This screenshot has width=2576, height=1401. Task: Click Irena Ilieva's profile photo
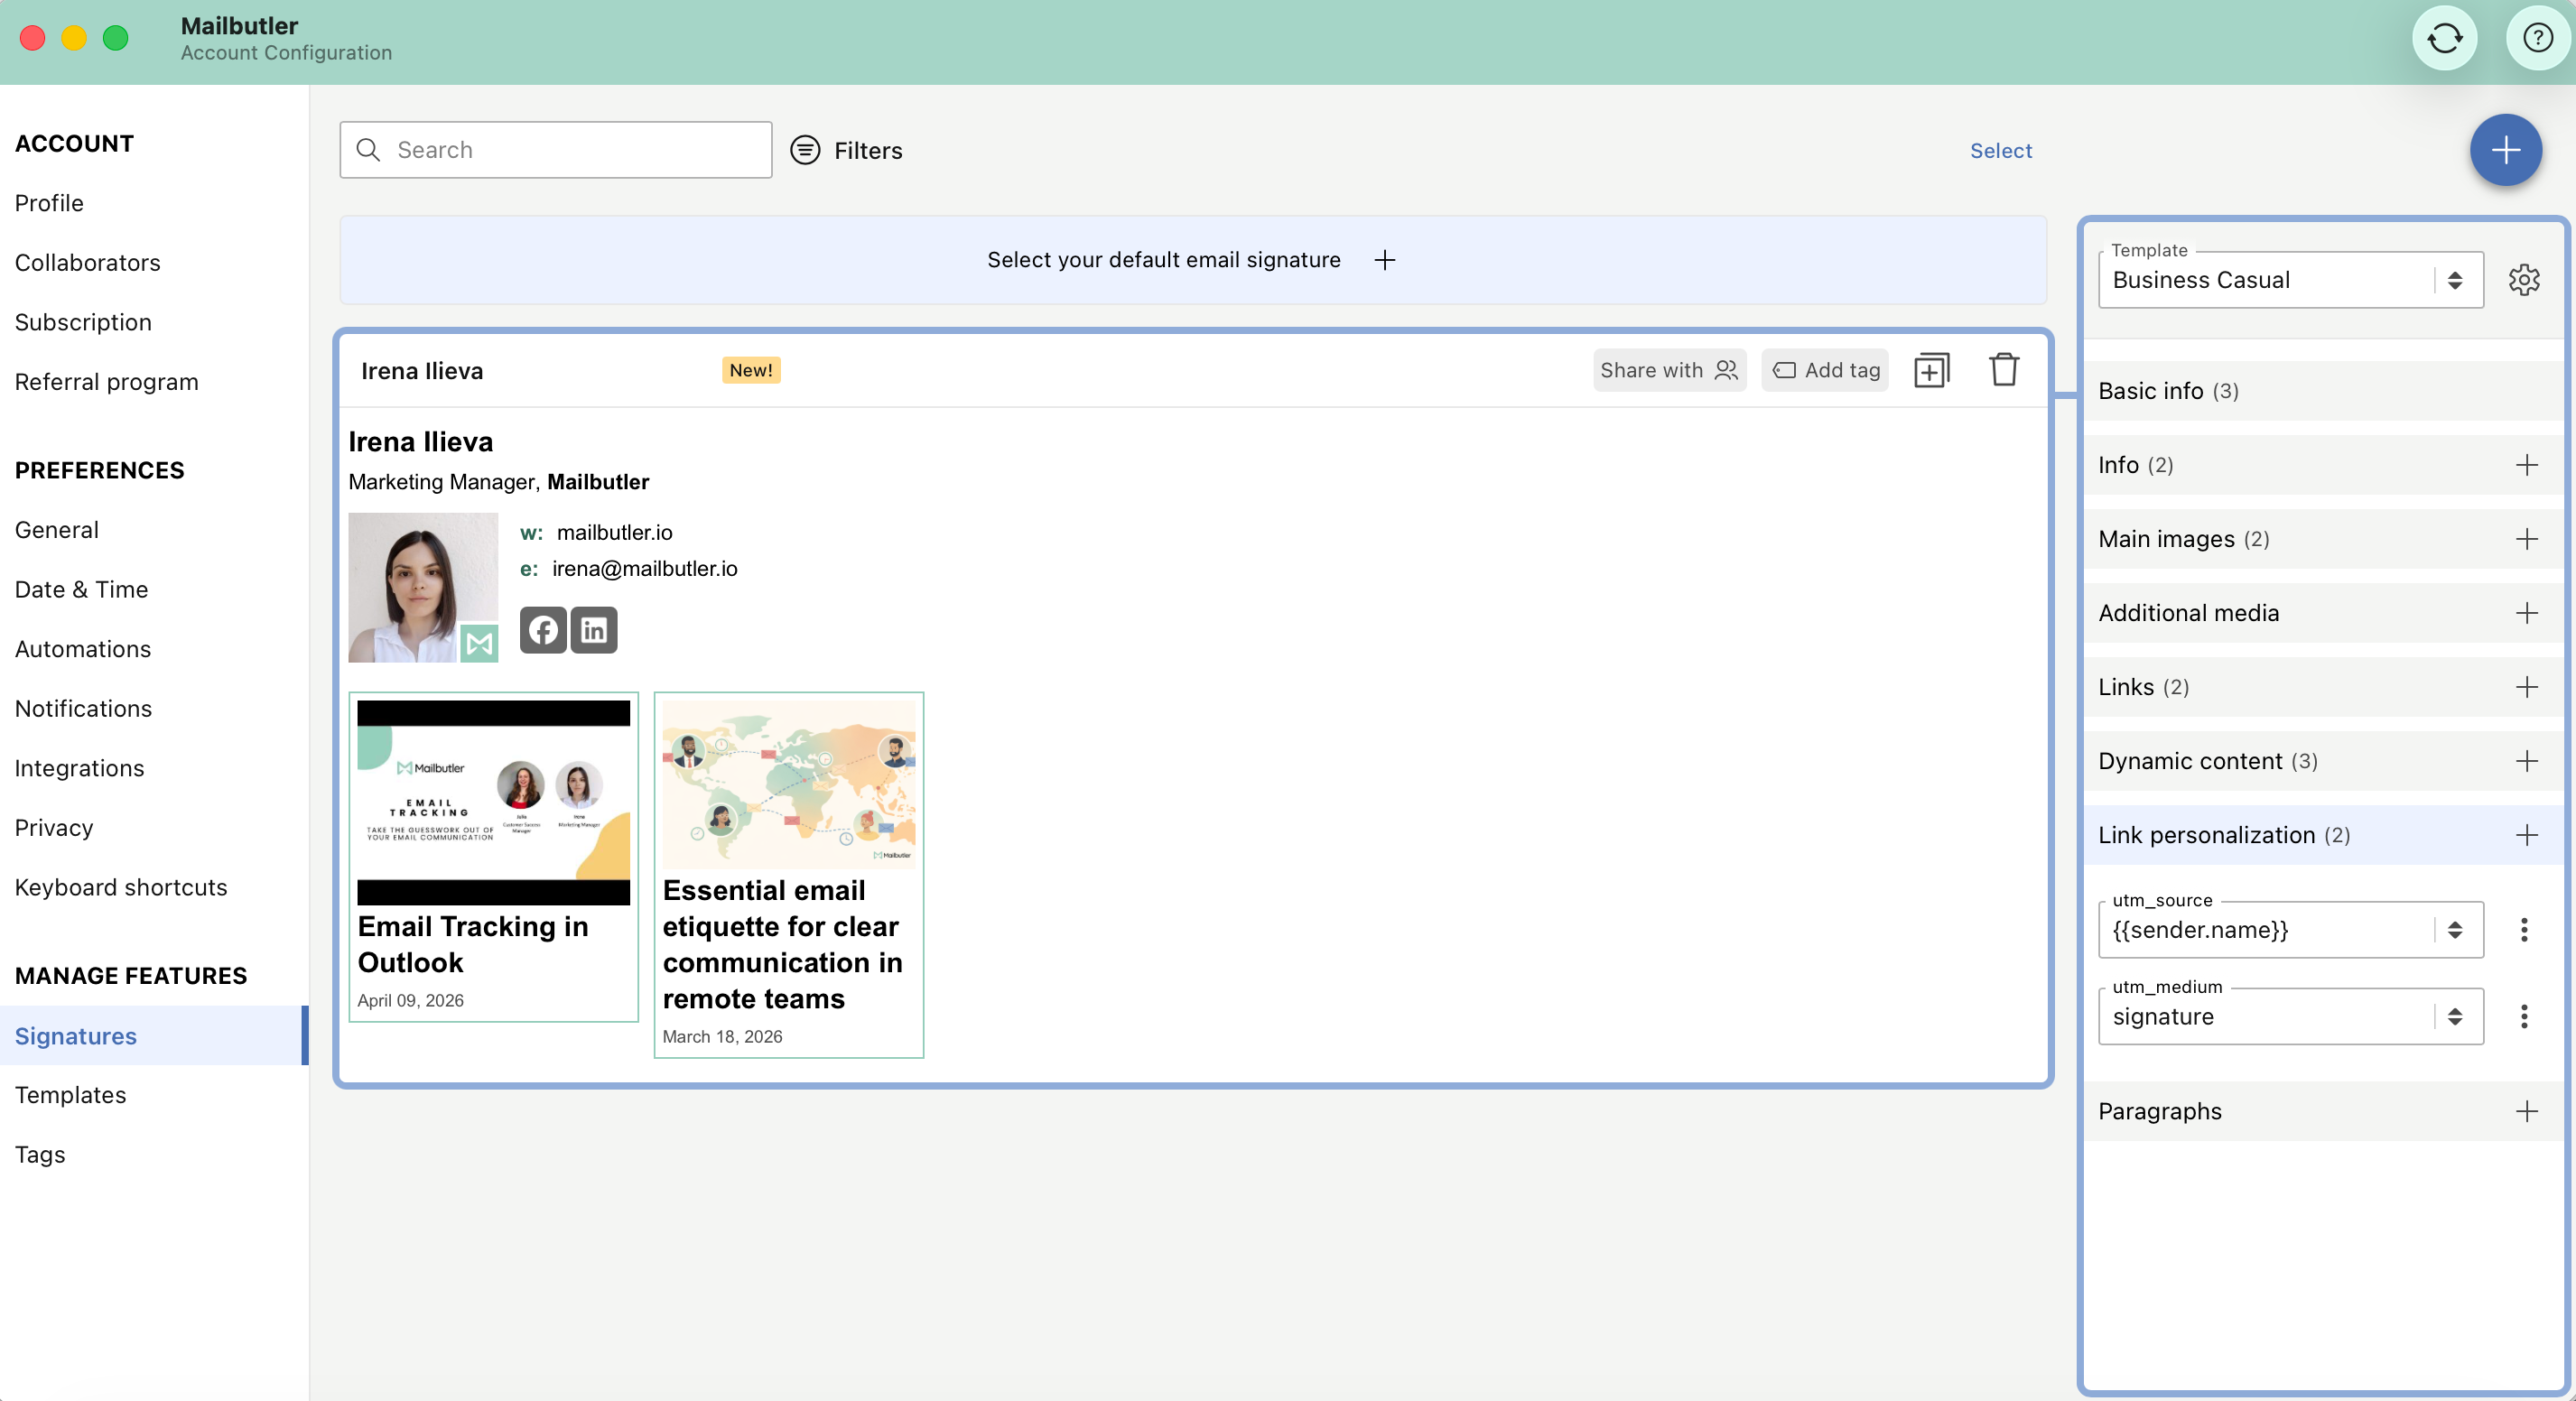click(423, 587)
